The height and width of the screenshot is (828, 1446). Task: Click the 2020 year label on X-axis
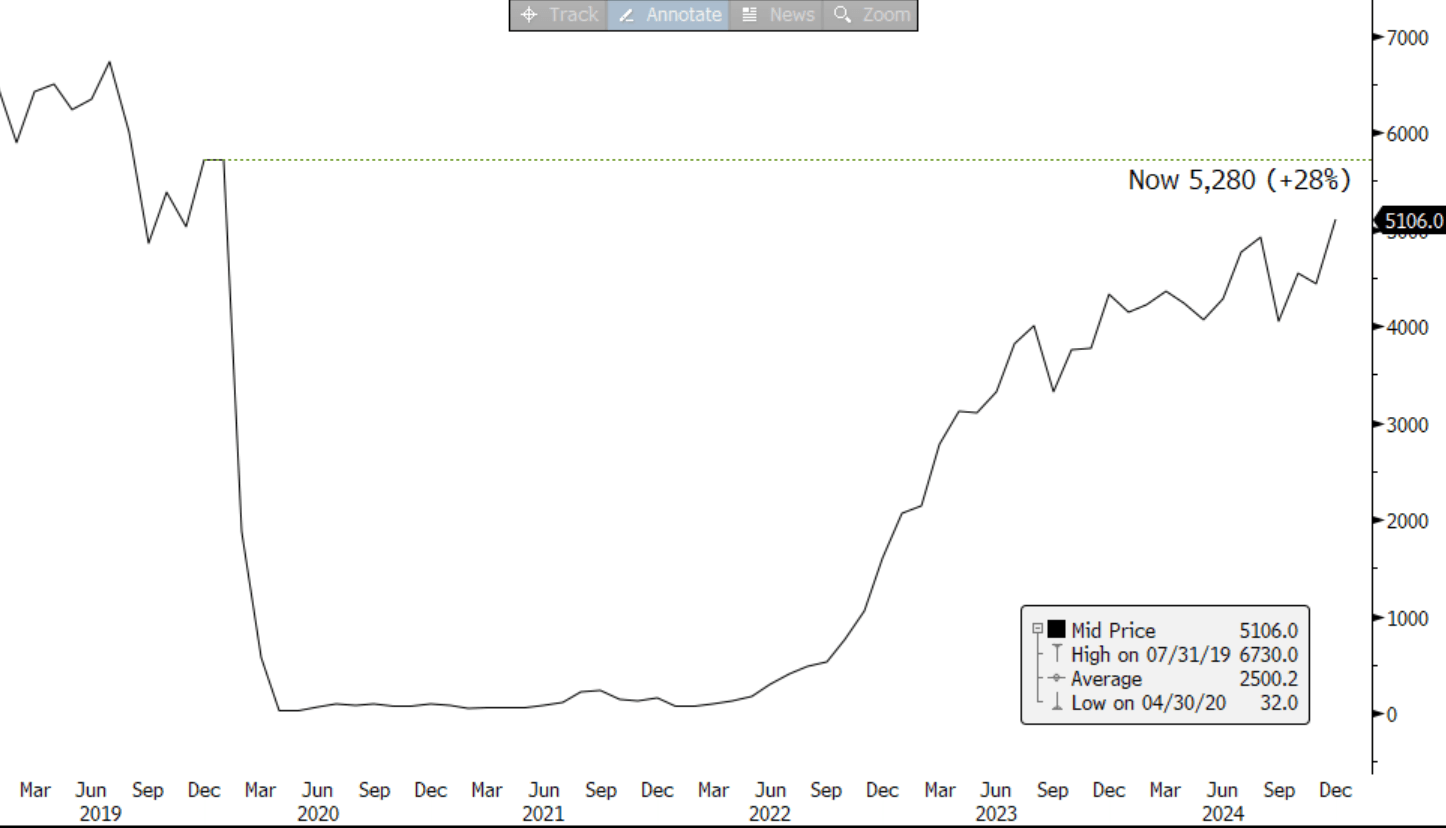317,814
